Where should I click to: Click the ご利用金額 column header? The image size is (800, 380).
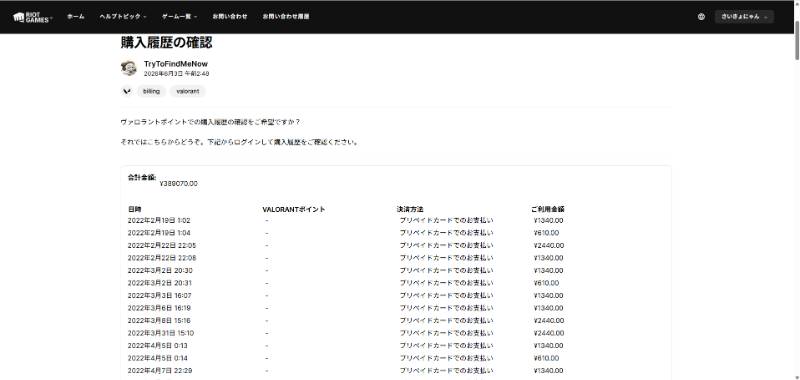pos(547,209)
